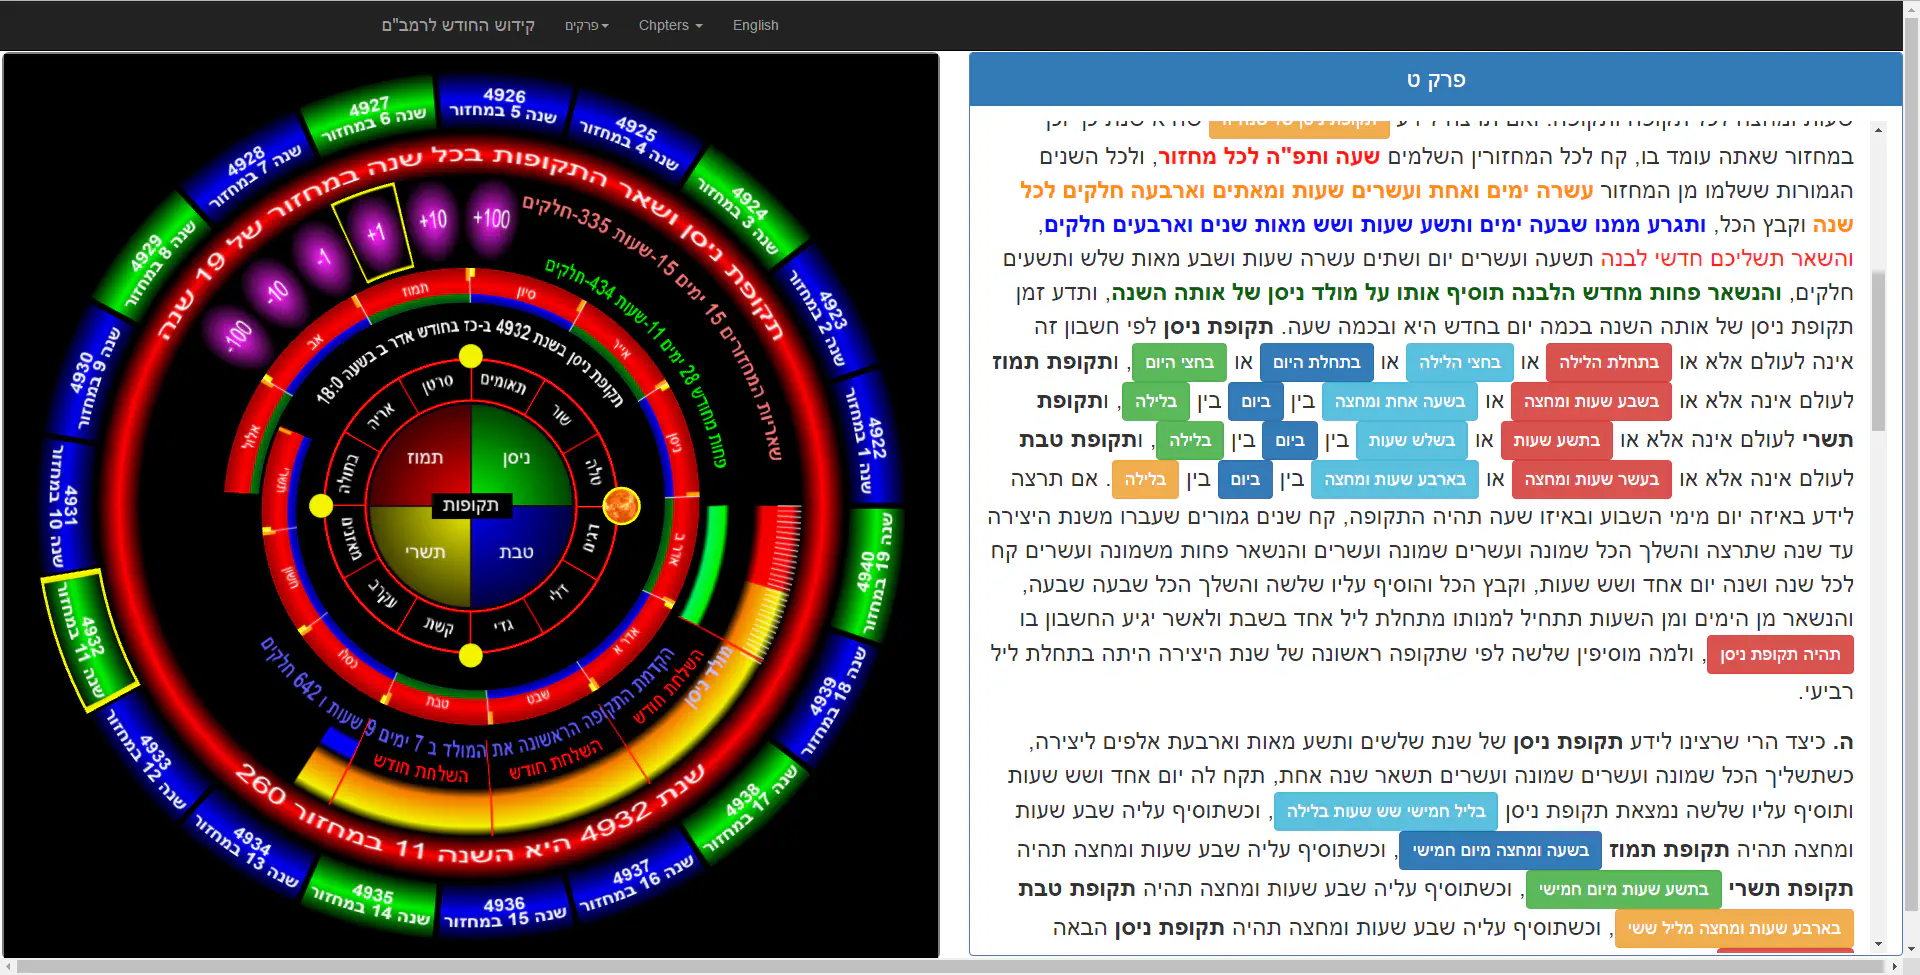This screenshot has width=1920, height=975.
Task: Click the -1 purple decrement orb
Action: 322,257
